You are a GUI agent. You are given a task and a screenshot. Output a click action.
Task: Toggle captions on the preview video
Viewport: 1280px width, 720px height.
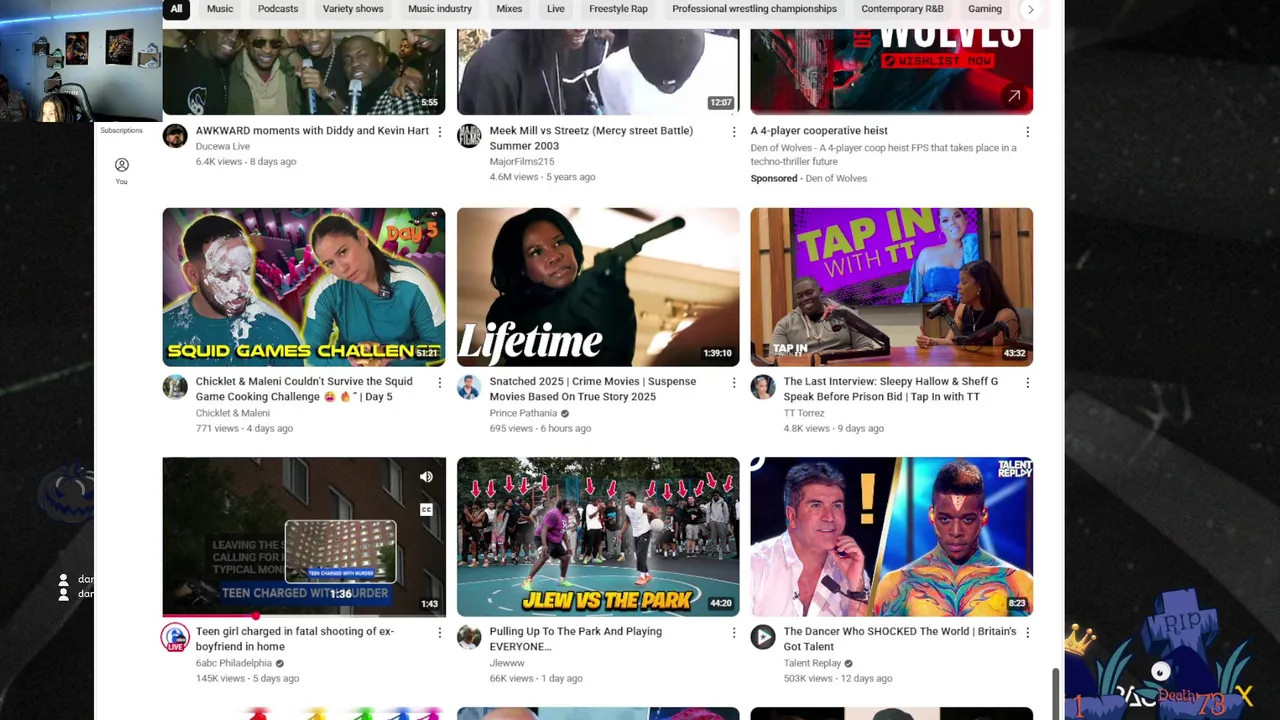coord(426,510)
